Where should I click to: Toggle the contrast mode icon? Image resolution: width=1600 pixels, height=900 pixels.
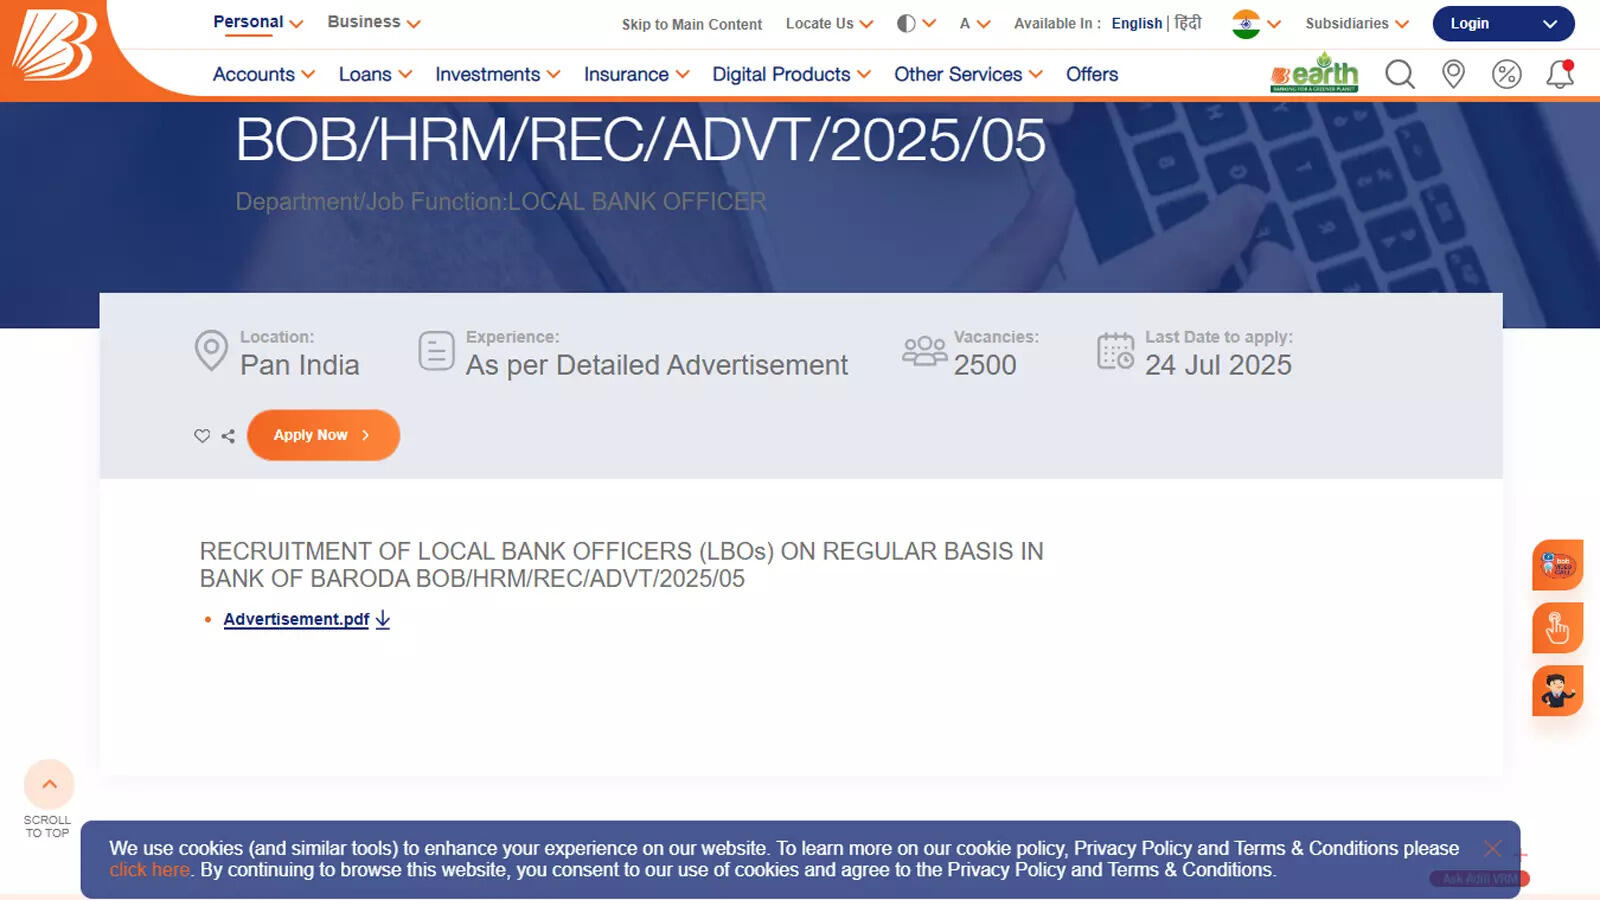(x=906, y=23)
